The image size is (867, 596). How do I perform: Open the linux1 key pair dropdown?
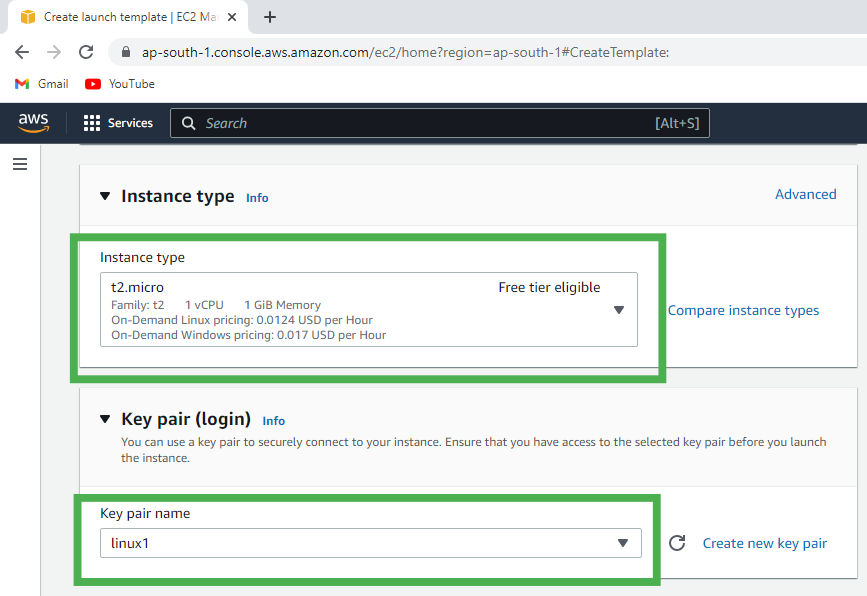[370, 543]
